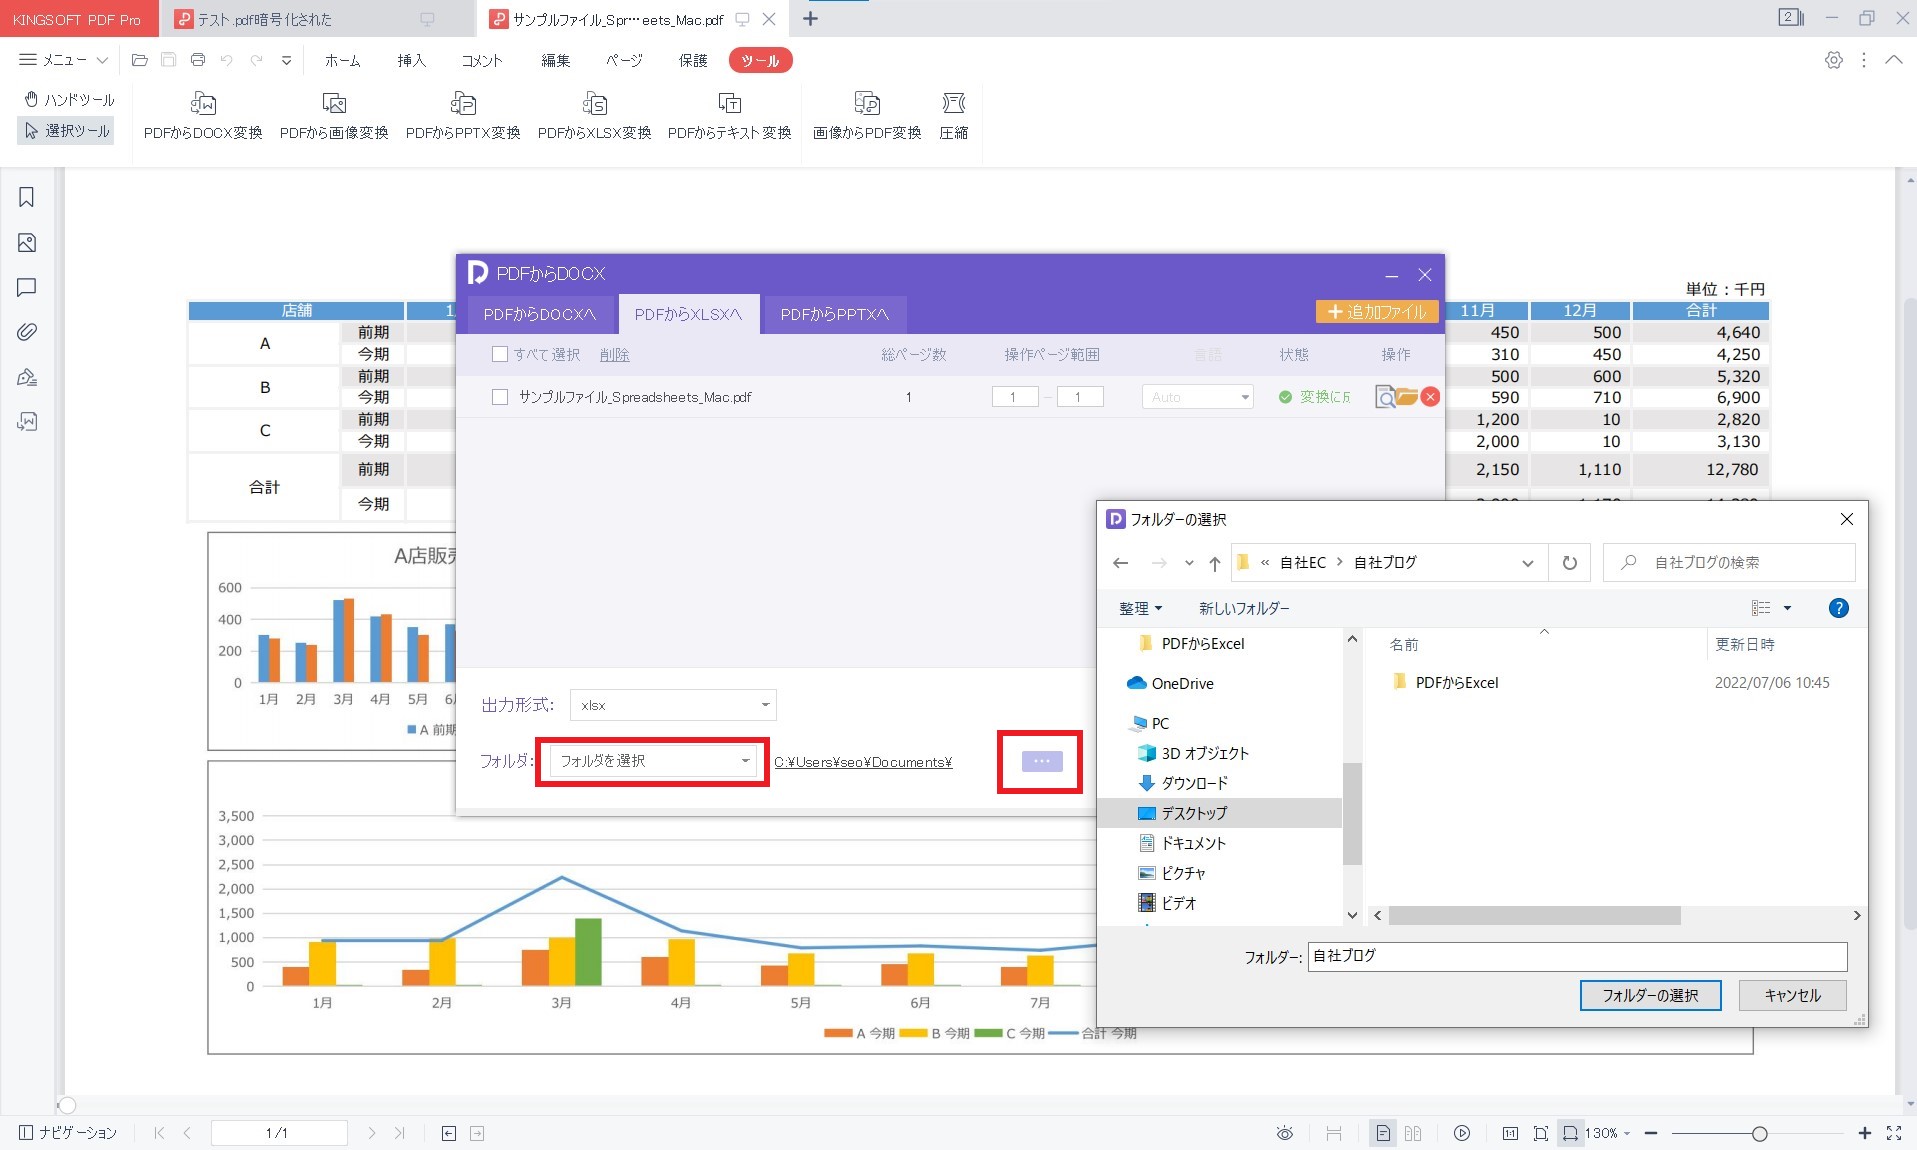Viewport: 1917px width, 1150px height.
Task: Click the 削除 link
Action: 614,355
